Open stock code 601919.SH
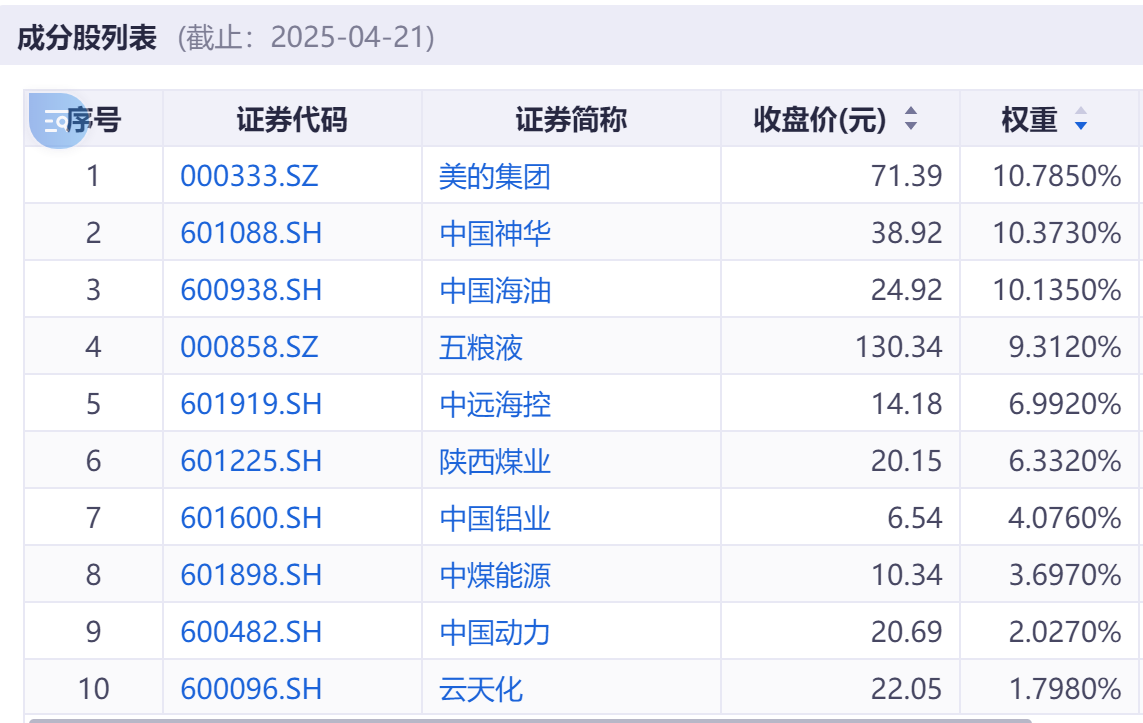This screenshot has height=723, width=1143. tap(251, 404)
